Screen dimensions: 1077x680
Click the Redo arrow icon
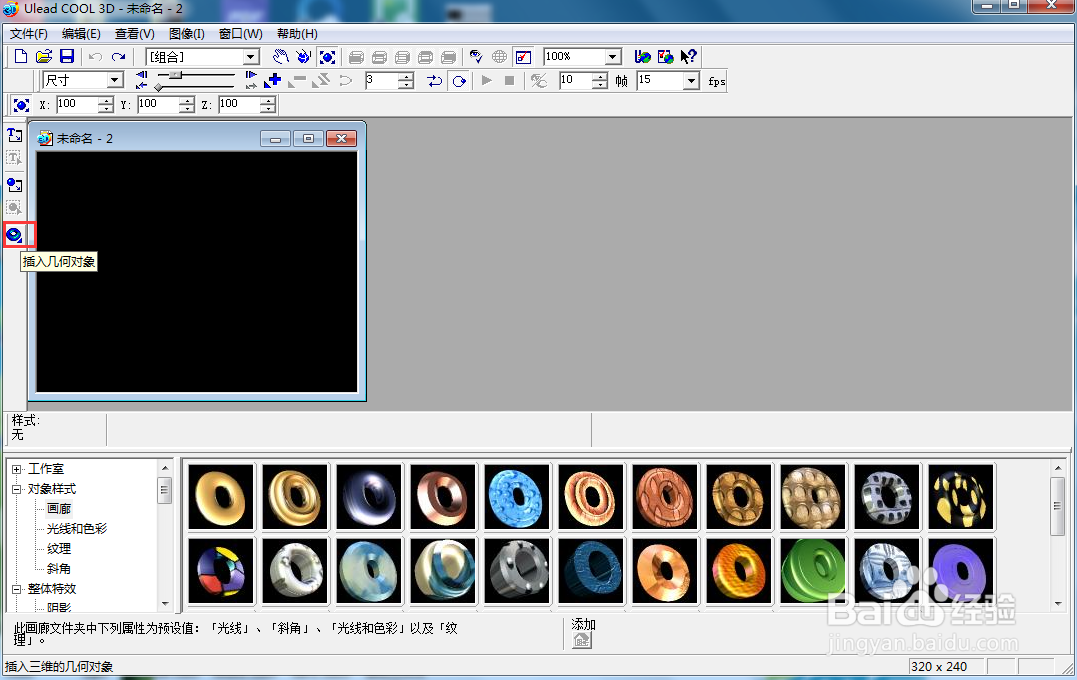pos(118,56)
